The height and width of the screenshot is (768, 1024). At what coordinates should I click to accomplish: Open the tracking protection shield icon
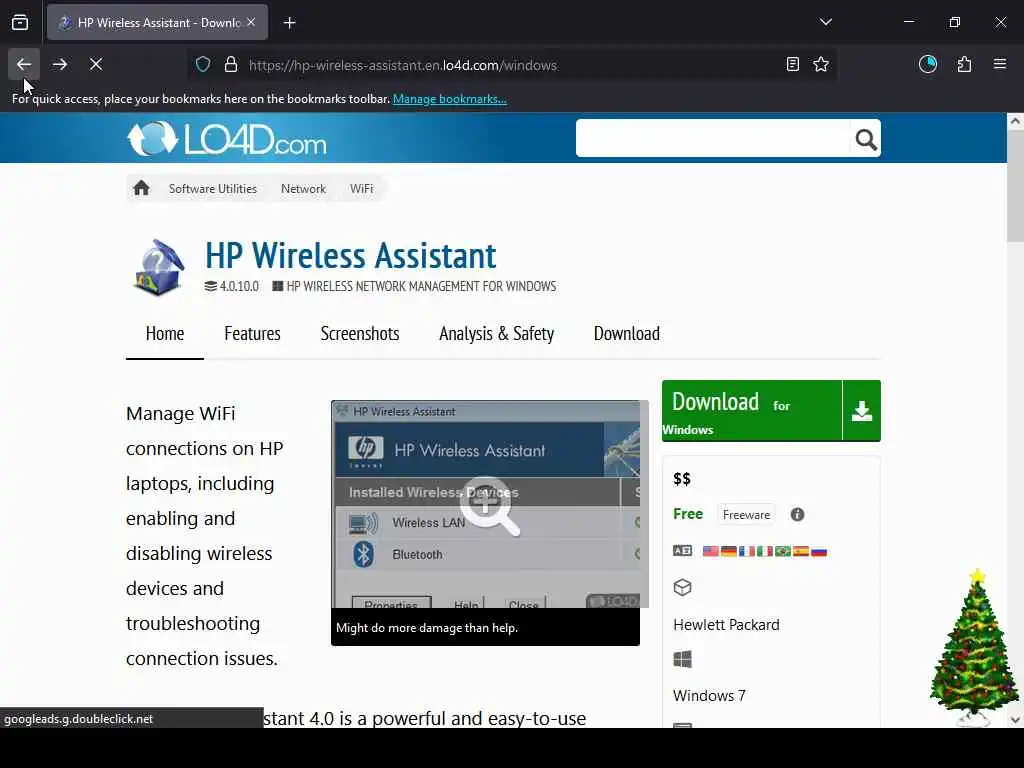[203, 65]
